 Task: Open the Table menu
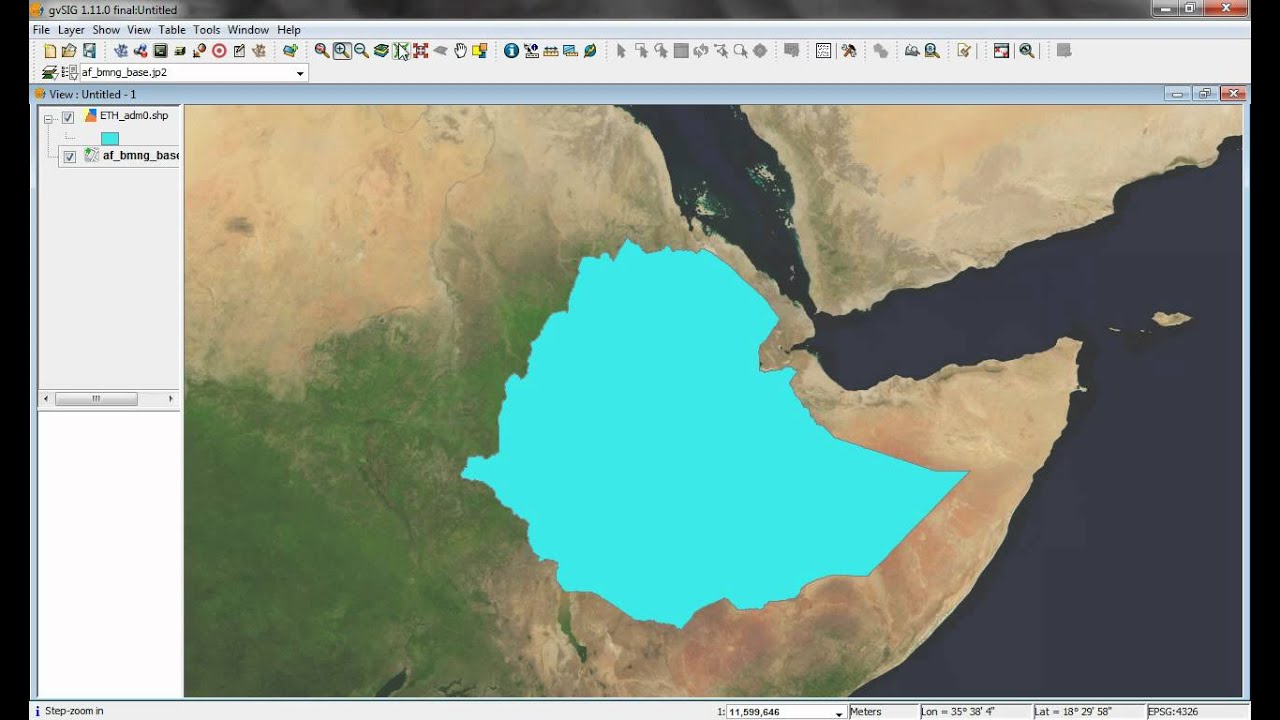pos(172,30)
